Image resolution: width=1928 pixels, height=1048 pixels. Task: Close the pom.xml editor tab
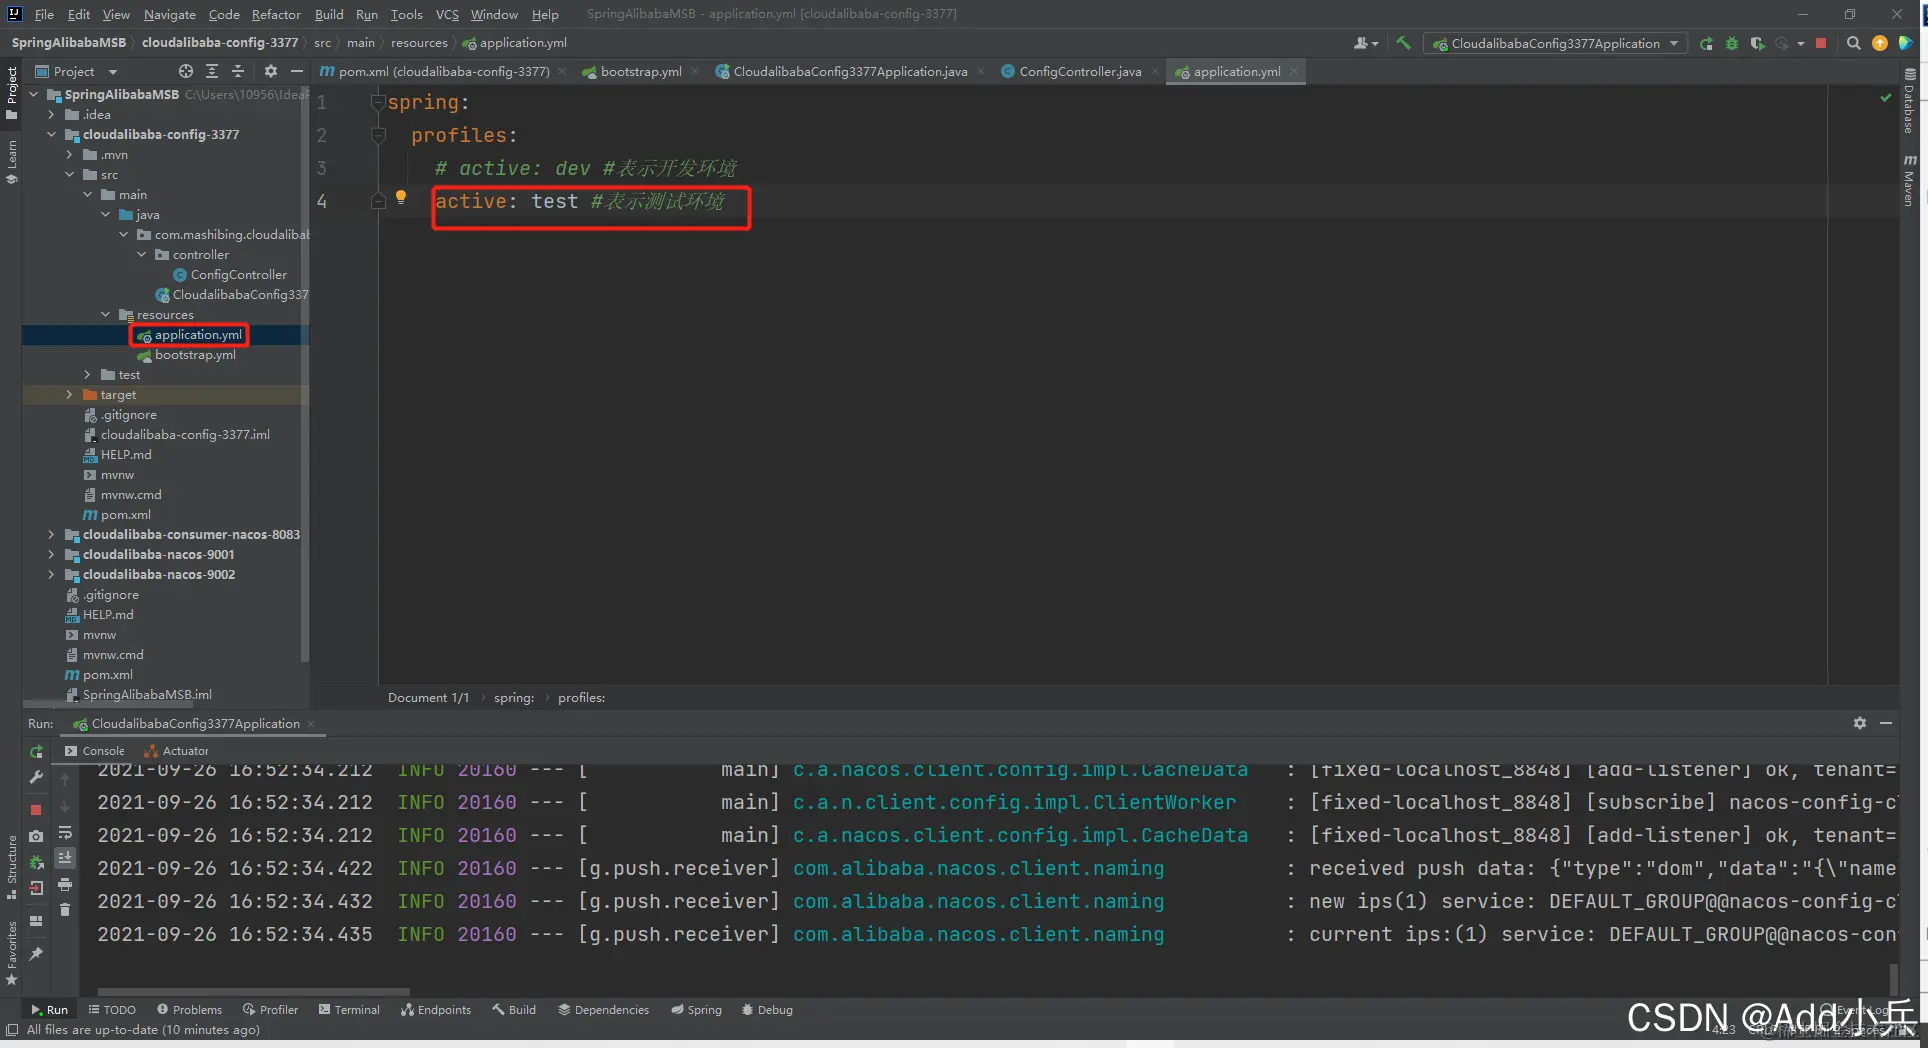[562, 71]
